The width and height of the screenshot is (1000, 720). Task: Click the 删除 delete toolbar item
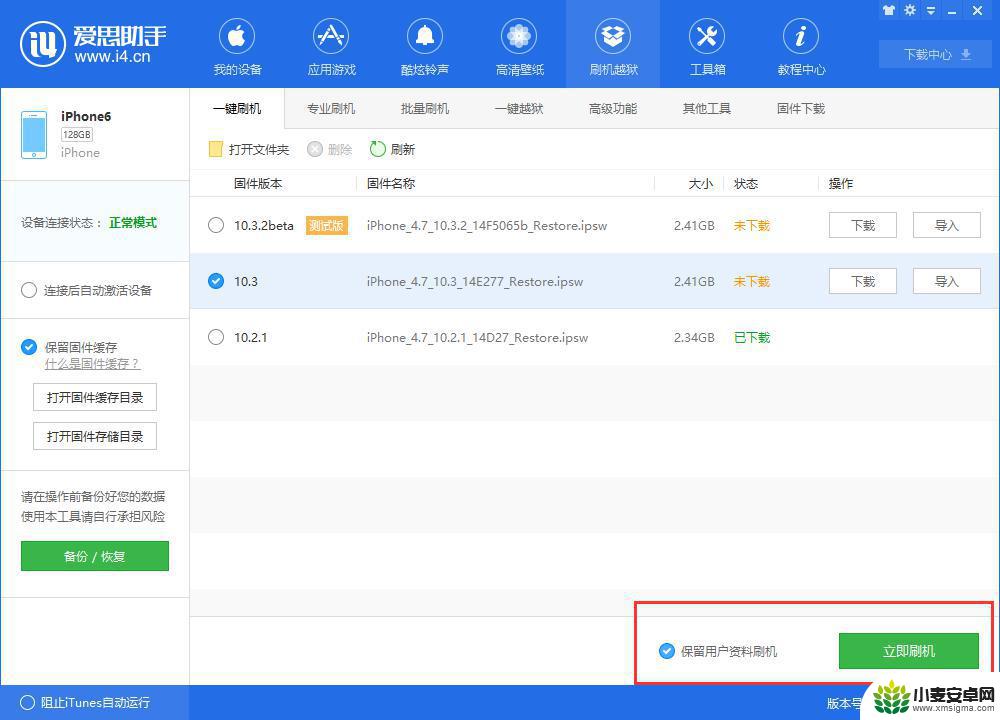[330, 149]
